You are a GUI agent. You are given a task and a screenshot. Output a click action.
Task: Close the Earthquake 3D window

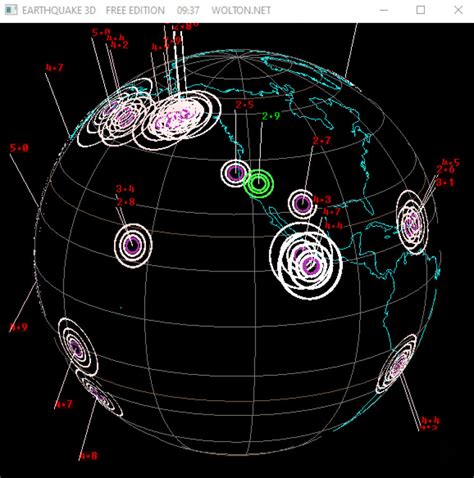[x=459, y=10]
